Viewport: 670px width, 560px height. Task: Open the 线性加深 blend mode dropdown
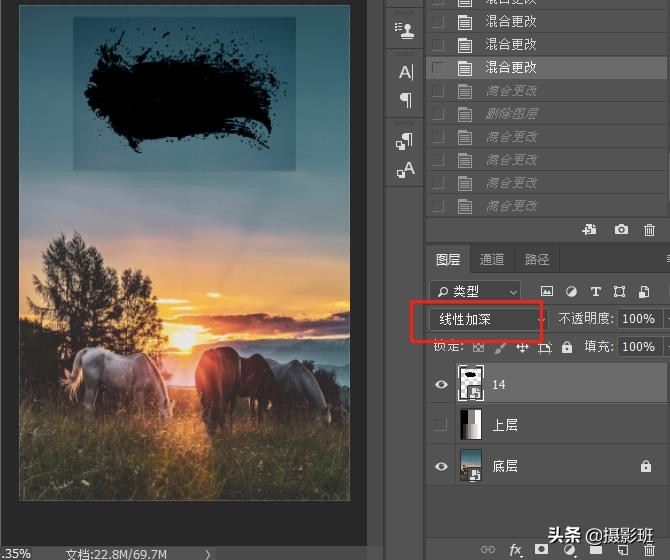(x=486, y=319)
